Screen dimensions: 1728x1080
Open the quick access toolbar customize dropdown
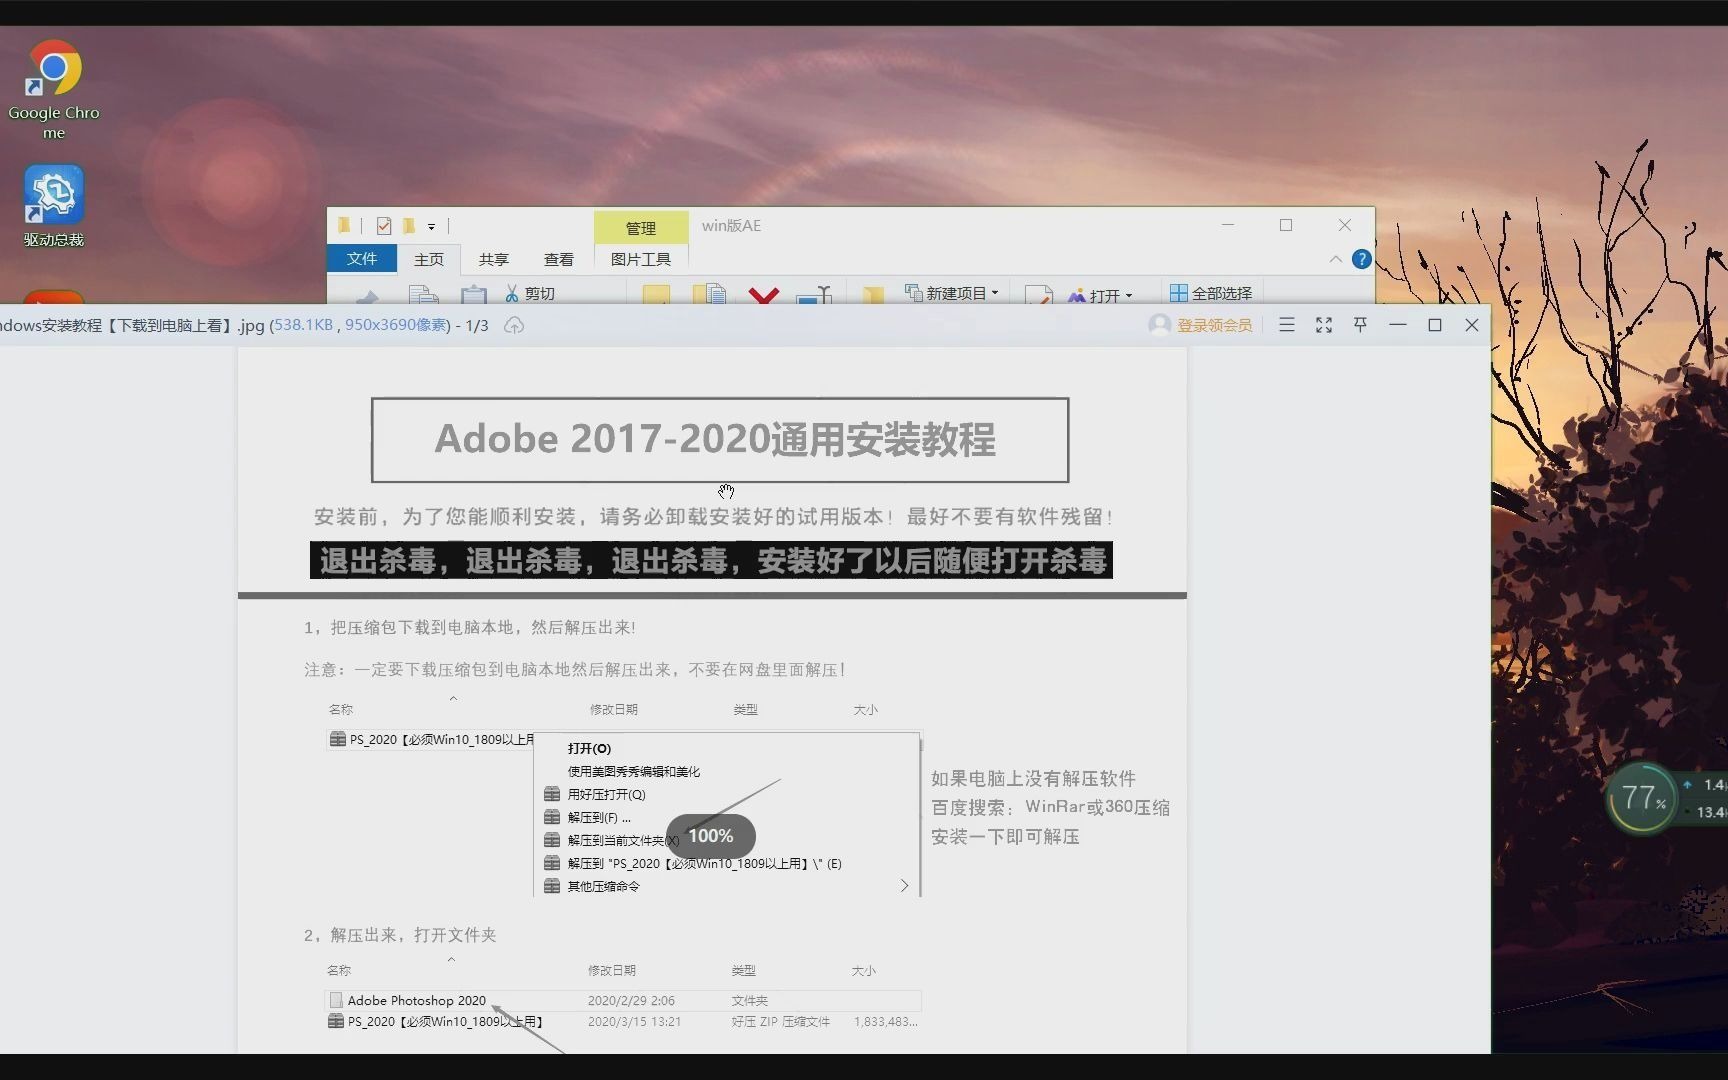point(432,227)
